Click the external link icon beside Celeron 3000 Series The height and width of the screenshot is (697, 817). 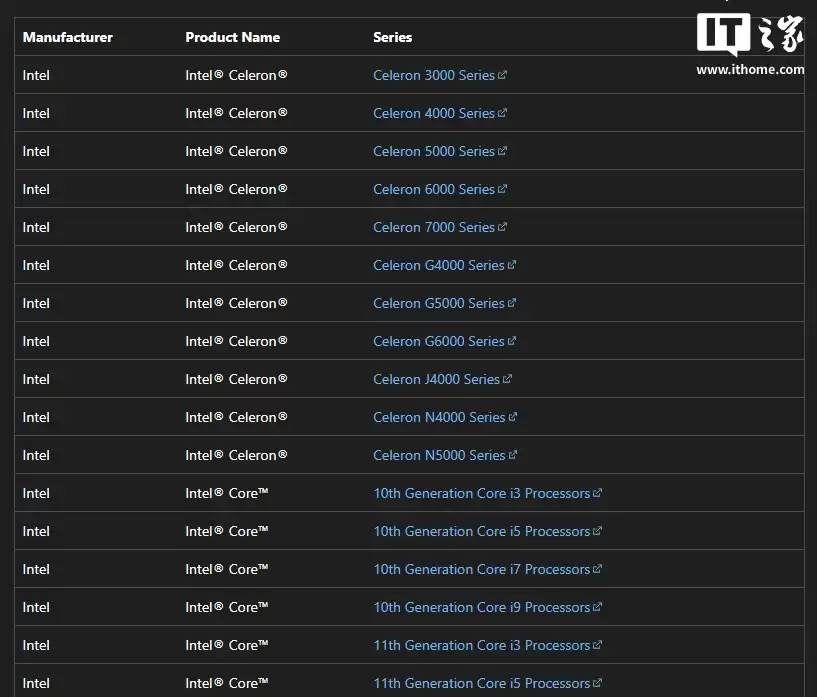coord(500,75)
